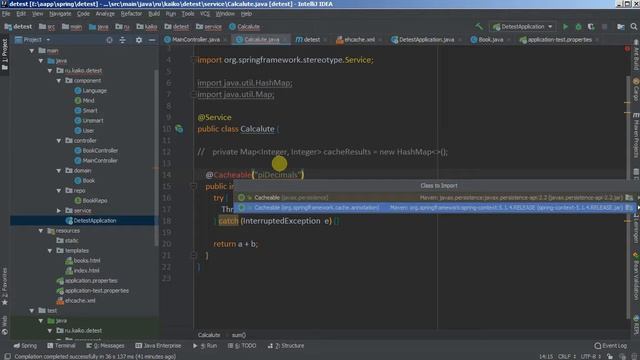
Task: Open Search Everywhere magnifier icon
Action: point(634,27)
